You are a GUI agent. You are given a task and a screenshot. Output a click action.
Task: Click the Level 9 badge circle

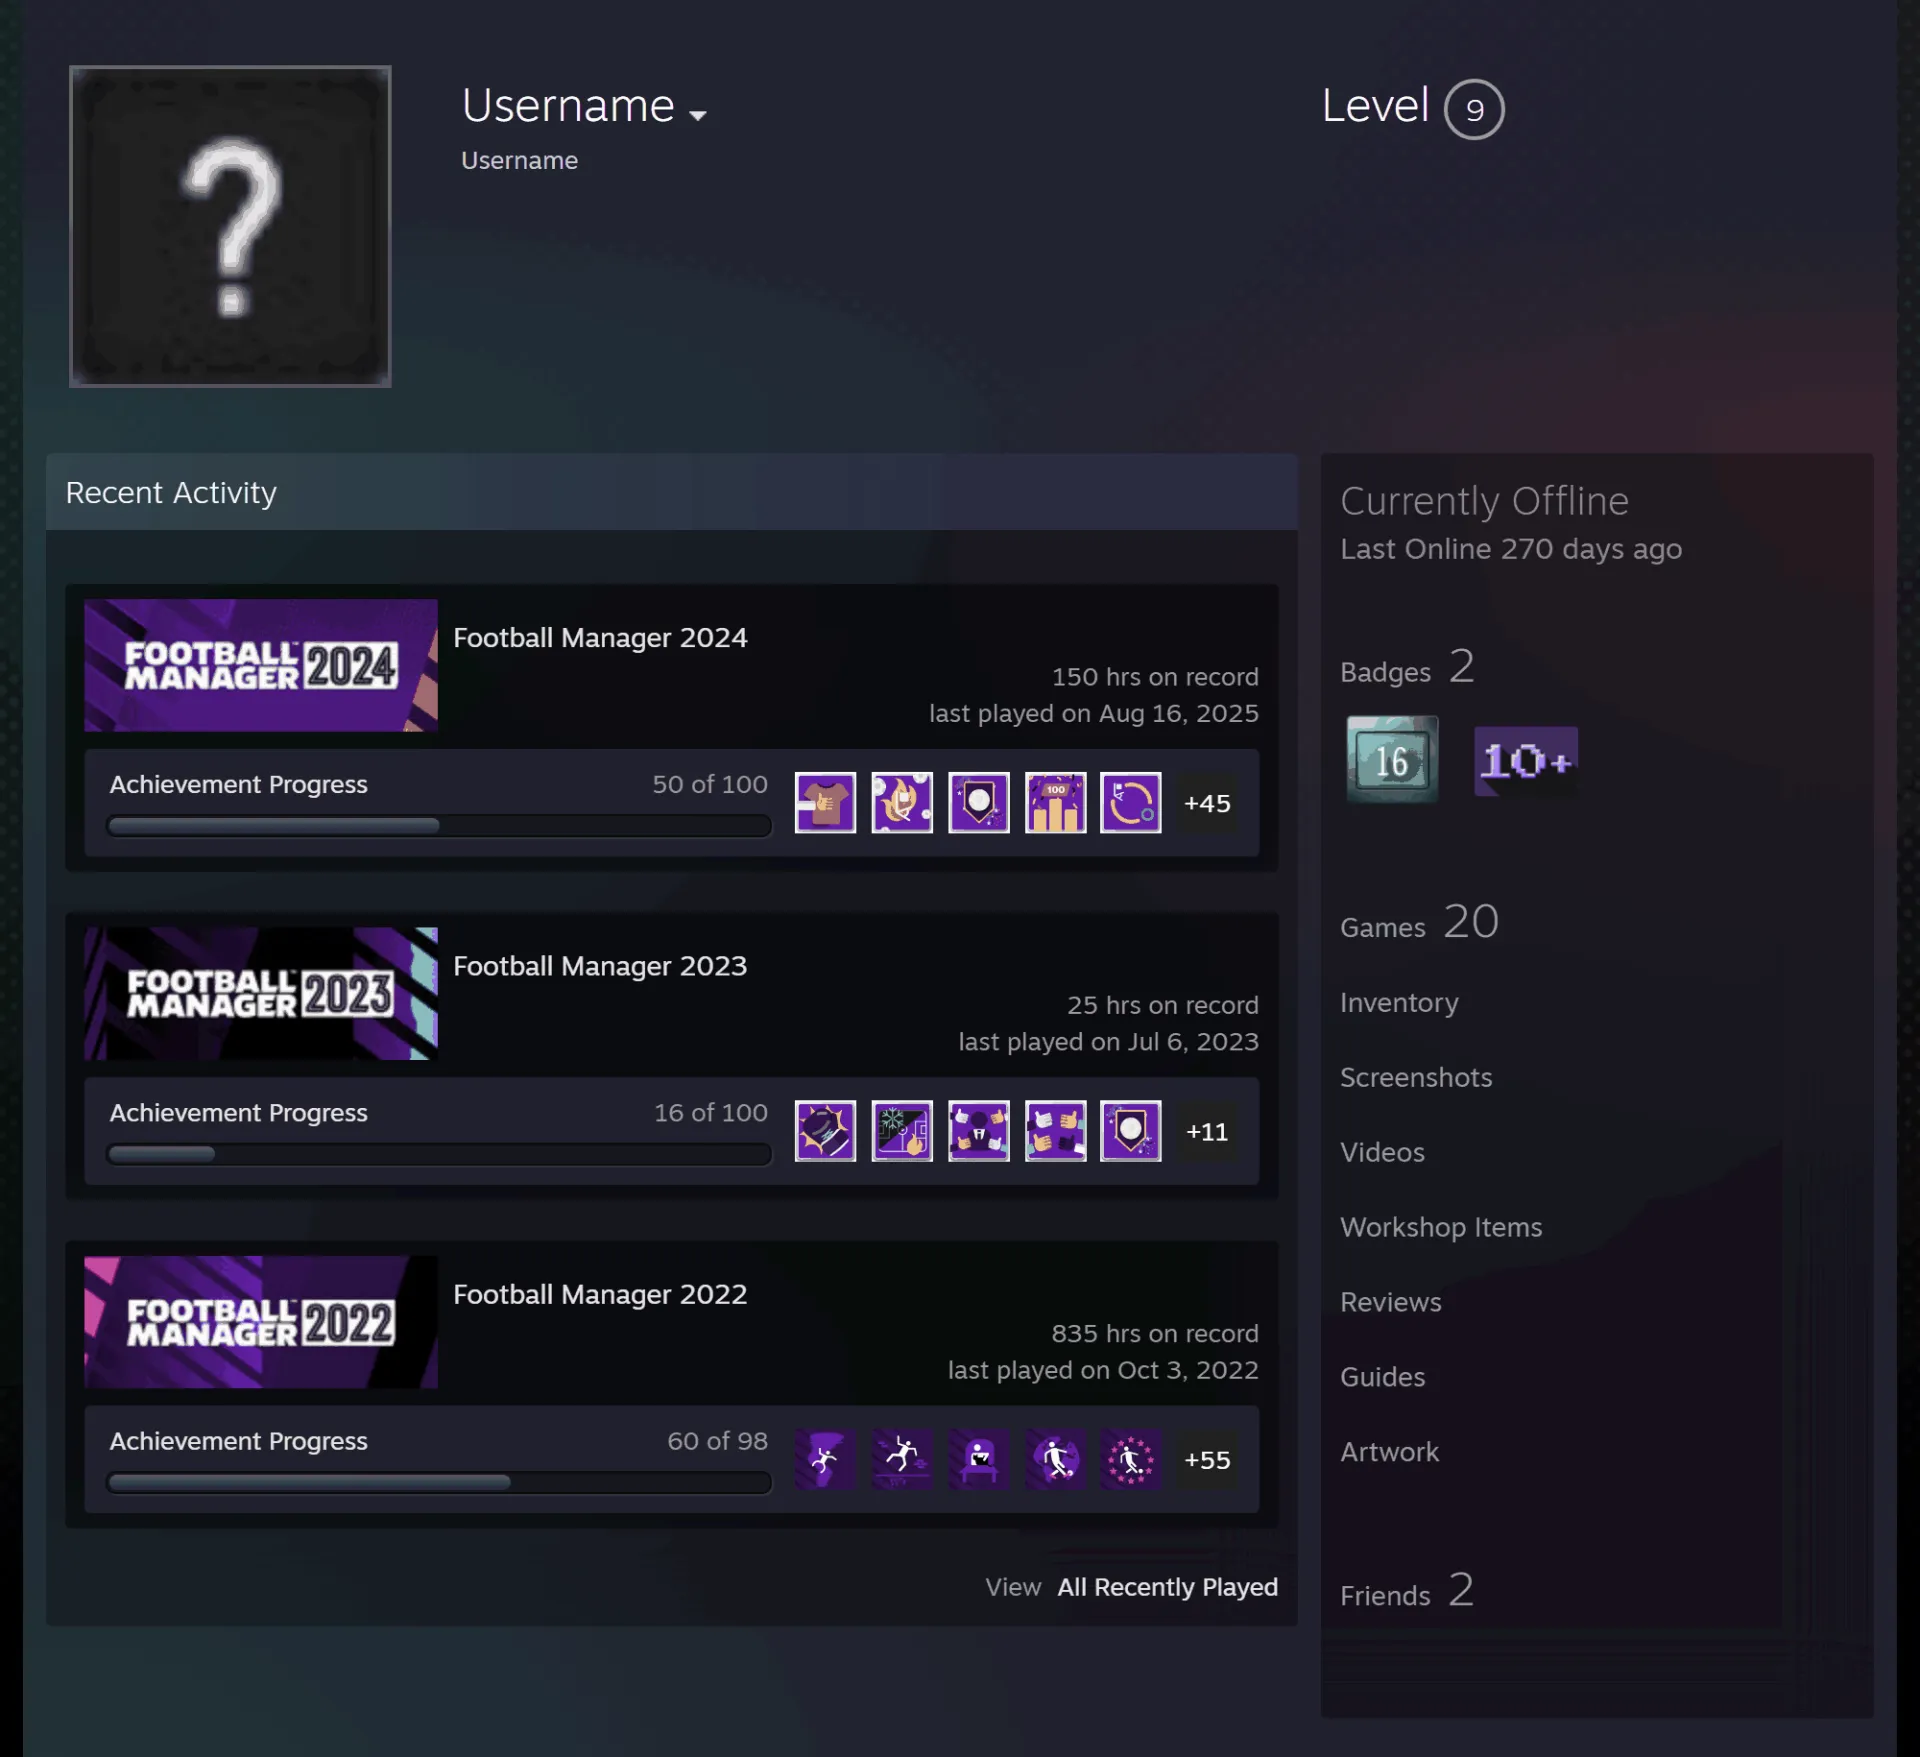coord(1474,109)
